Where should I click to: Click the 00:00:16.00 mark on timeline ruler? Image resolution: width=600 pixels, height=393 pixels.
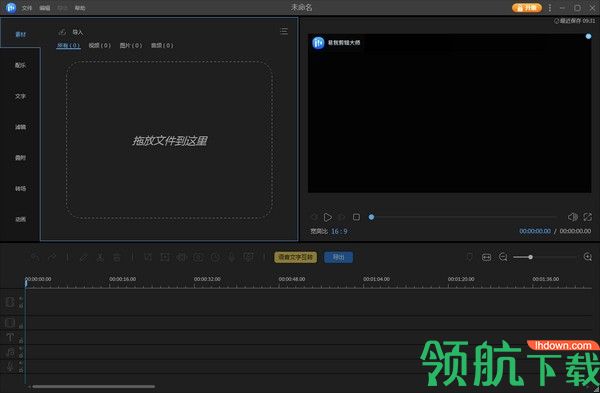(122, 279)
